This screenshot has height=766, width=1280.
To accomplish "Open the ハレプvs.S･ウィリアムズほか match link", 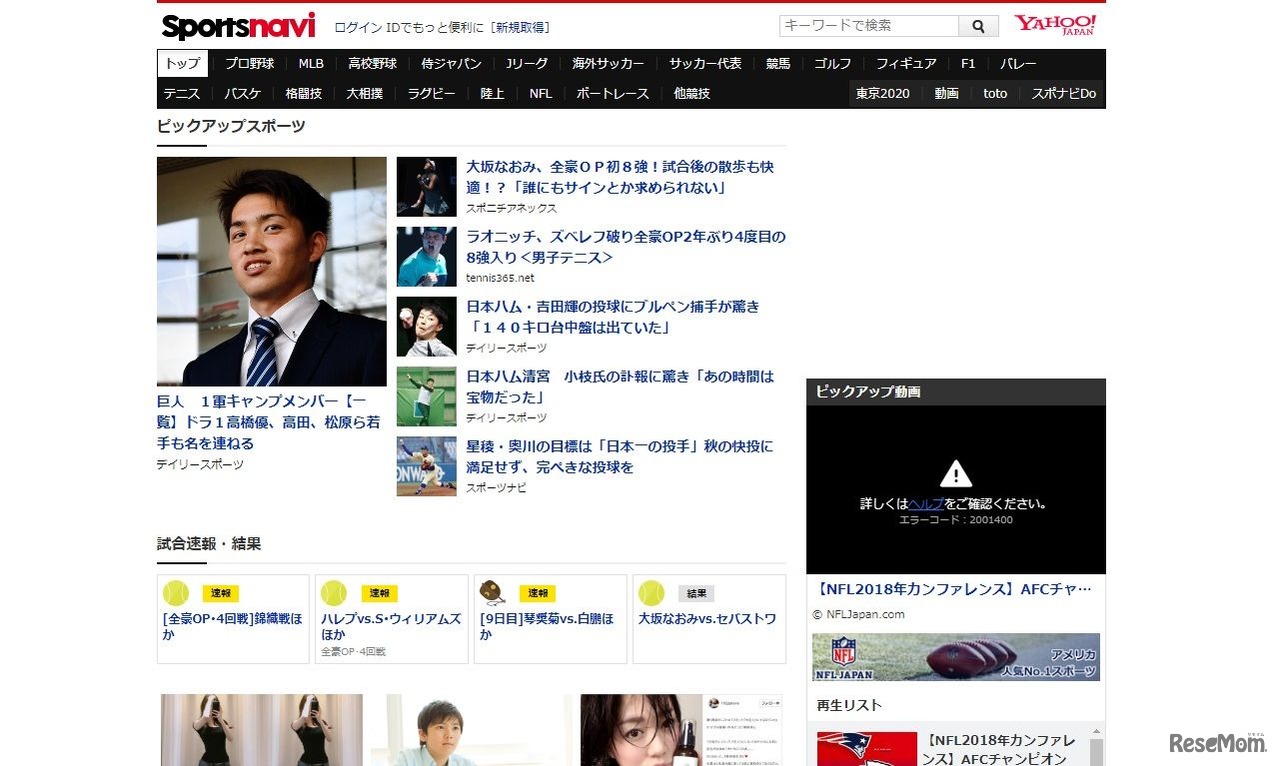I will (391, 626).
